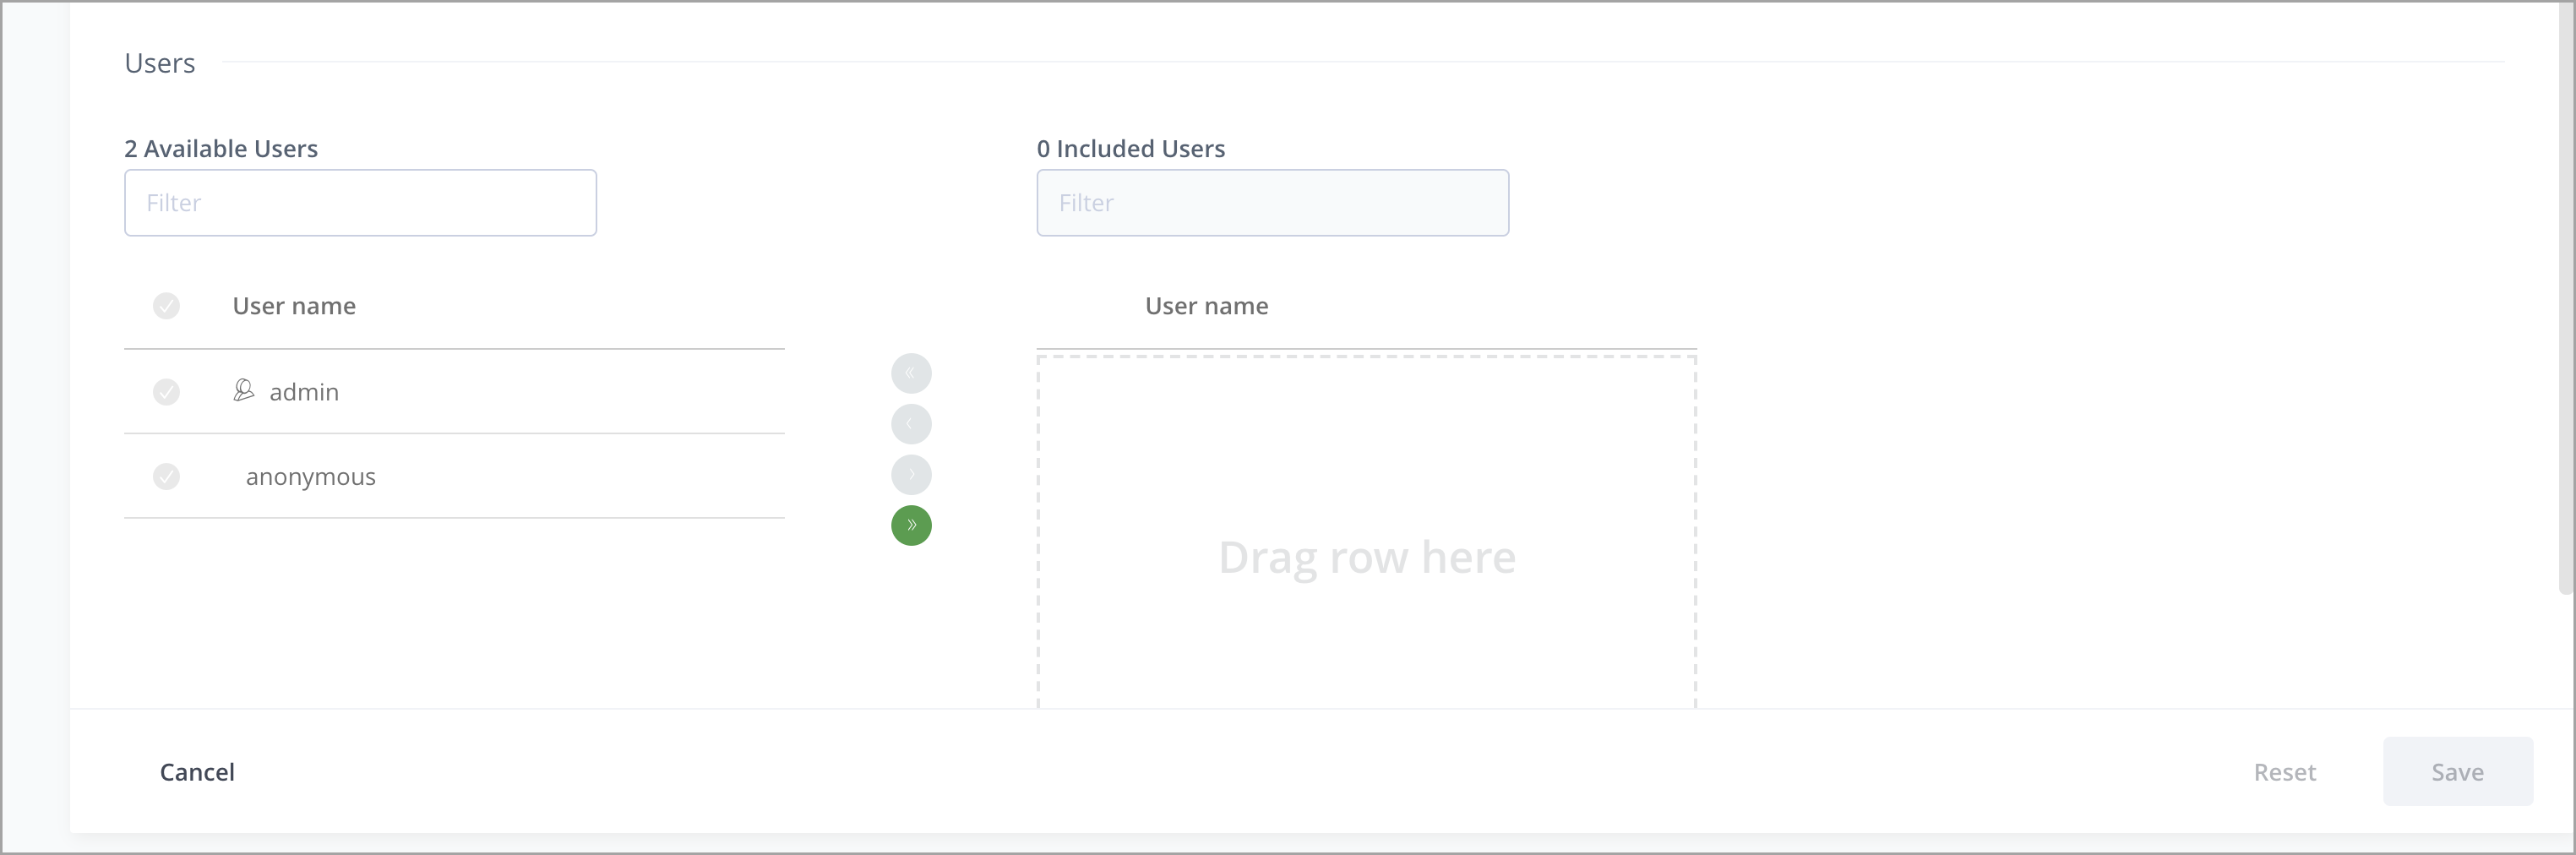The height and width of the screenshot is (855, 2576).
Task: Click the single left arrow to remove selected users
Action: point(910,423)
